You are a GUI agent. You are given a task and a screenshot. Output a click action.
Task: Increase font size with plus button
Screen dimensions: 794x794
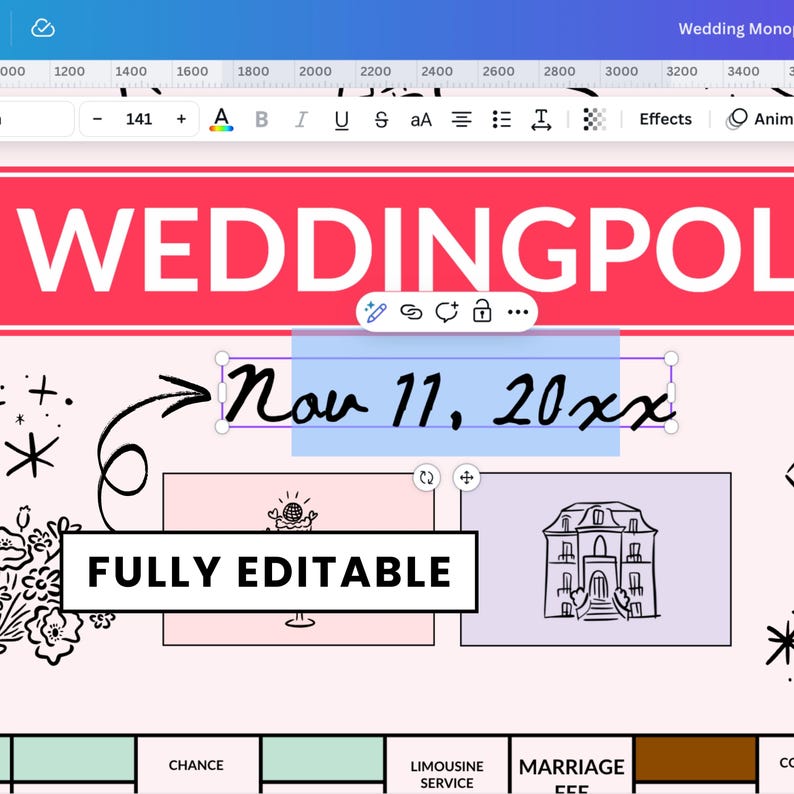click(181, 120)
